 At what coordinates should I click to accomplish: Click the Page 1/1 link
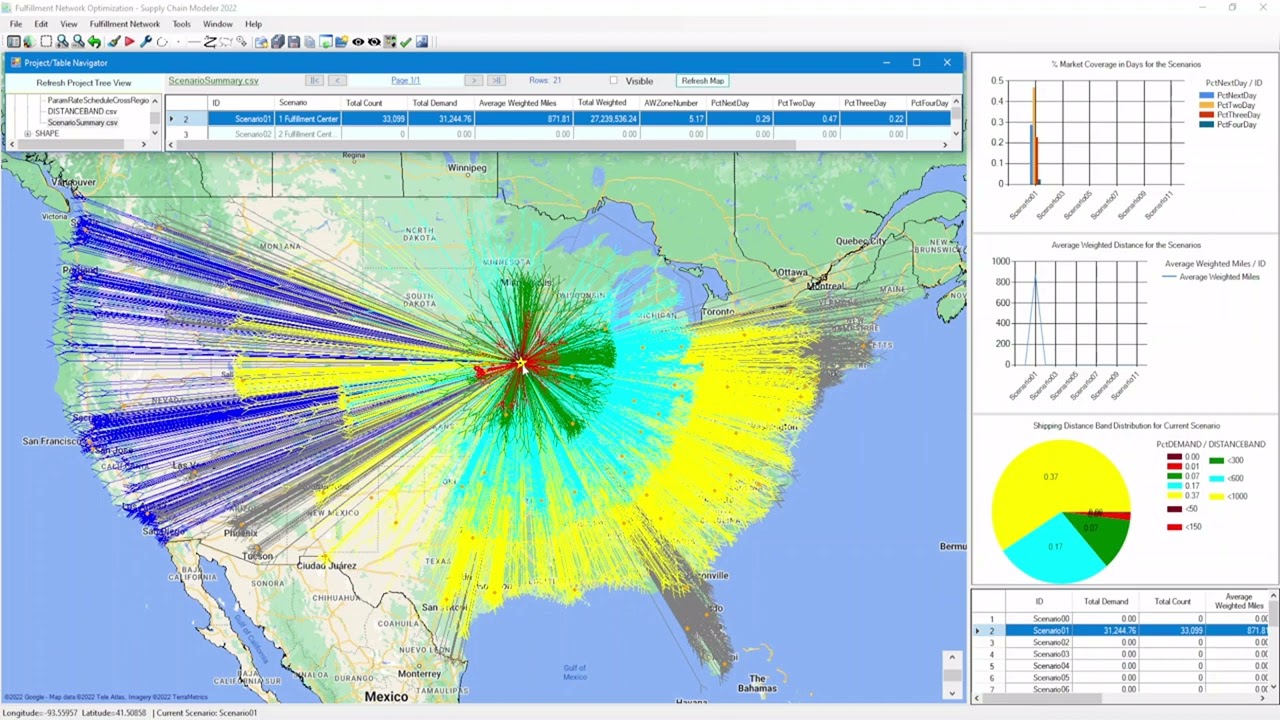click(x=405, y=80)
